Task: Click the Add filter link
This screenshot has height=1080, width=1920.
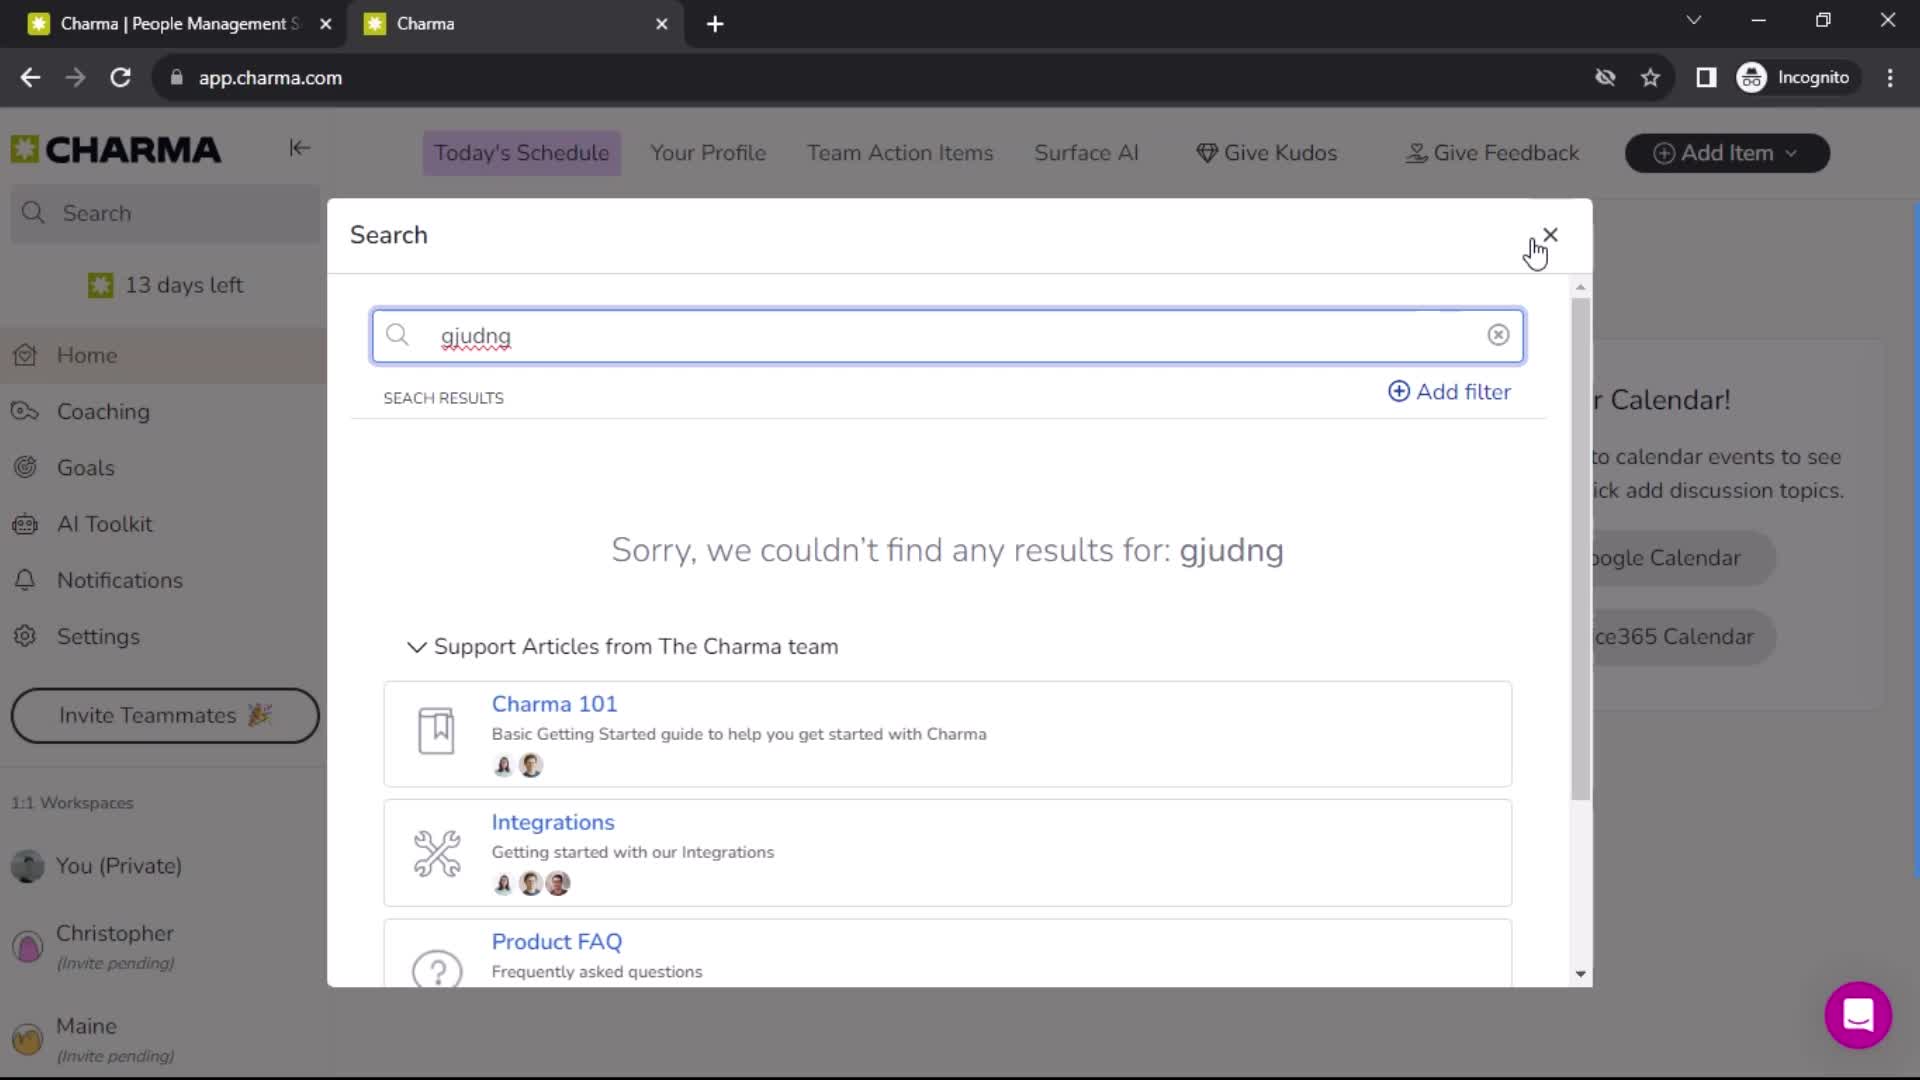Action: (1450, 391)
